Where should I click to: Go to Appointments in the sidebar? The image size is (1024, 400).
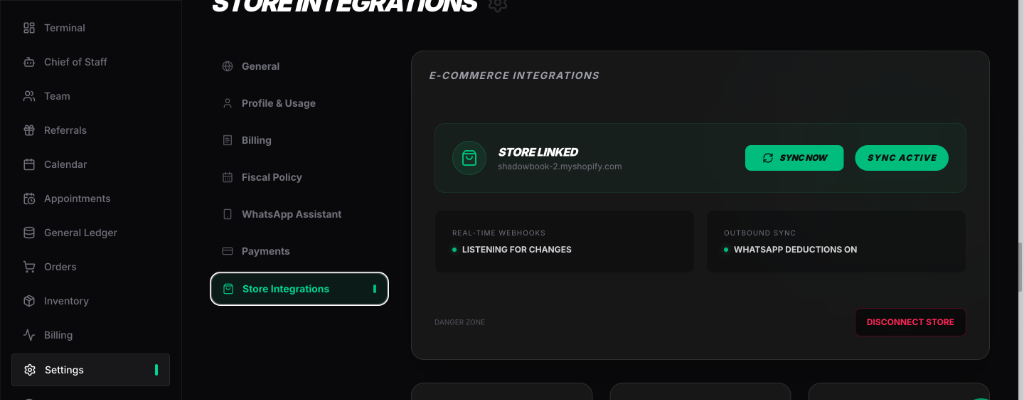pos(77,199)
